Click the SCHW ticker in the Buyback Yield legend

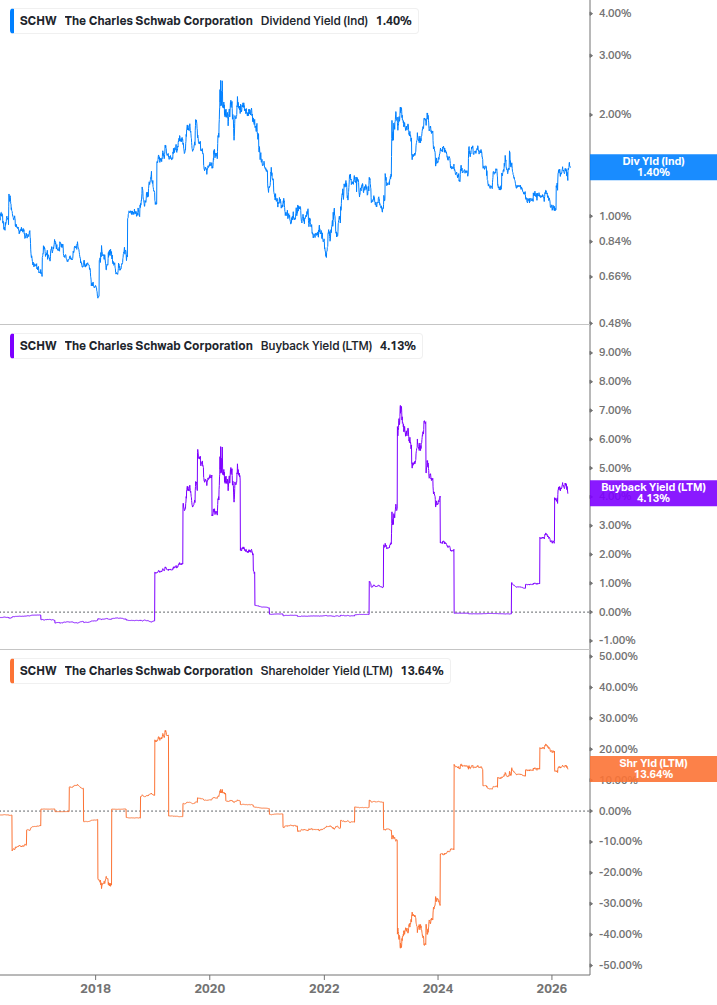pos(38,346)
